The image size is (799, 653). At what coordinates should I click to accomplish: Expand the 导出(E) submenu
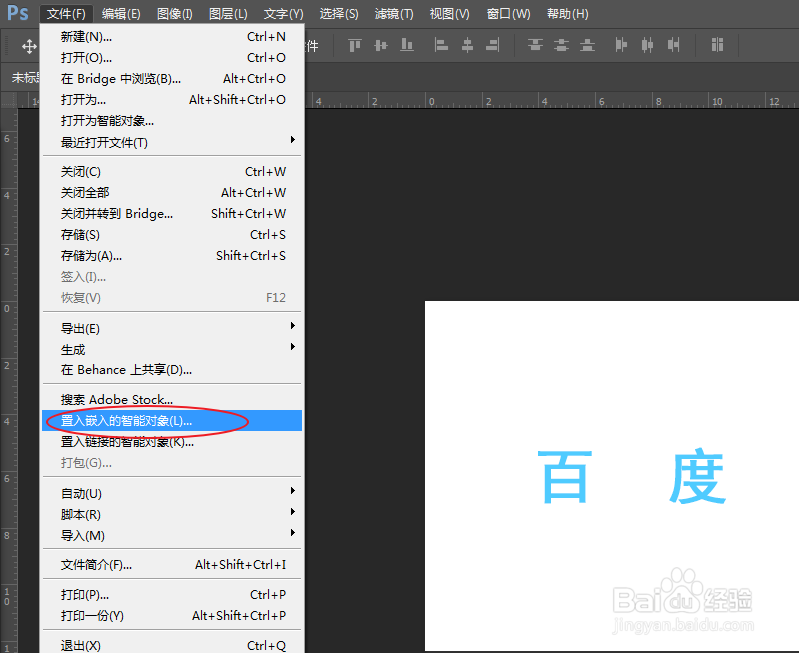click(172, 328)
